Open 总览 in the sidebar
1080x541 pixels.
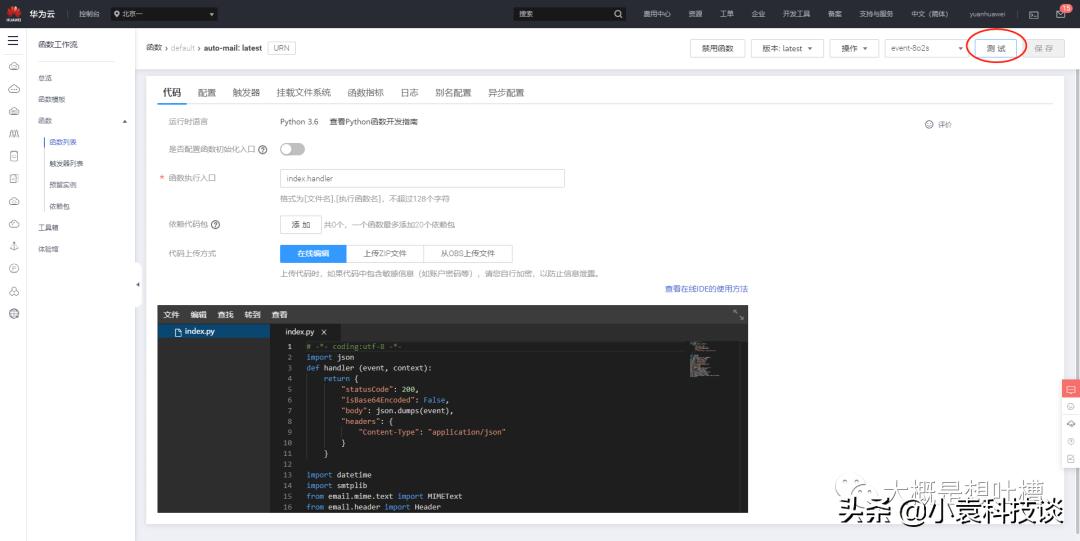pos(45,79)
